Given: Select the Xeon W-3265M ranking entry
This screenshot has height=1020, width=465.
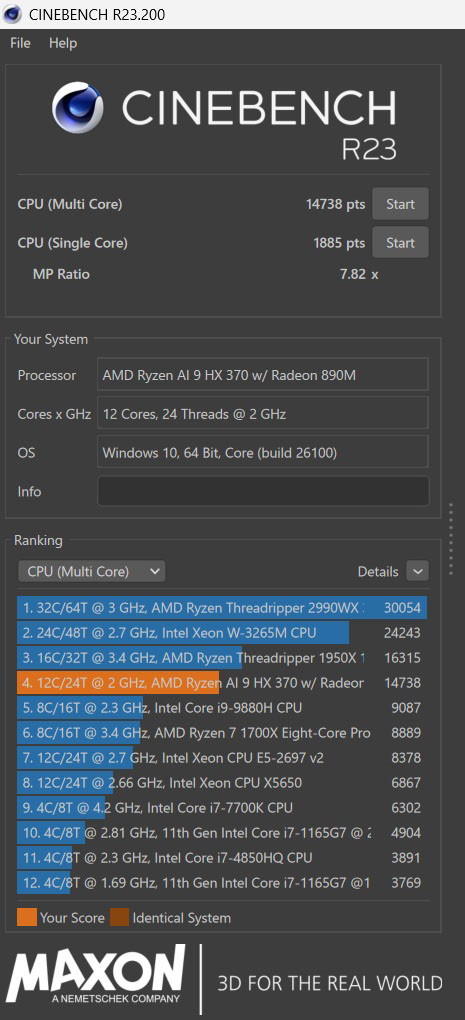Looking at the screenshot, I should point(222,633).
